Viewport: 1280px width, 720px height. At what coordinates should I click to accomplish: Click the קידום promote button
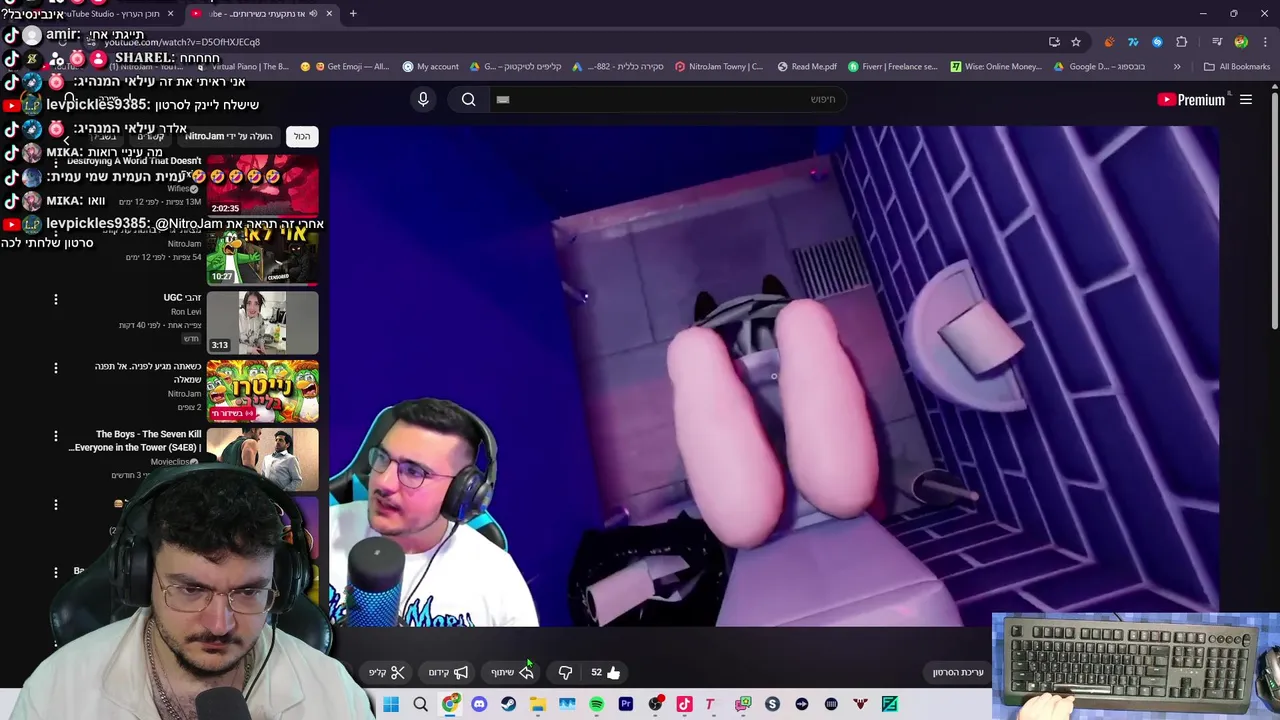point(448,672)
